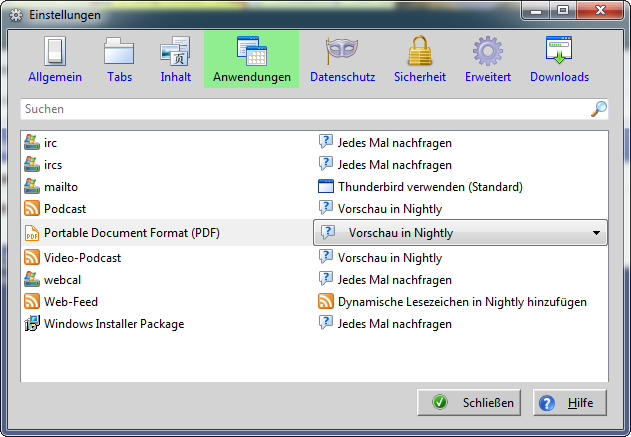This screenshot has height=437, width=631.
Task: Click the Thunderbird verwenden action for mailto
Action: [x=430, y=187]
